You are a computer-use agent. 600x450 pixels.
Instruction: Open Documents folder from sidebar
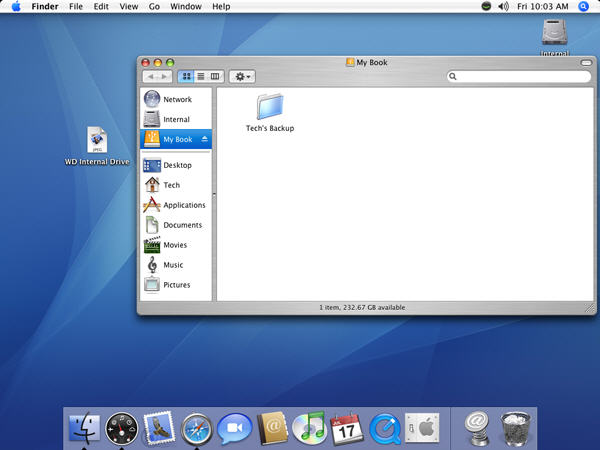(x=176, y=225)
